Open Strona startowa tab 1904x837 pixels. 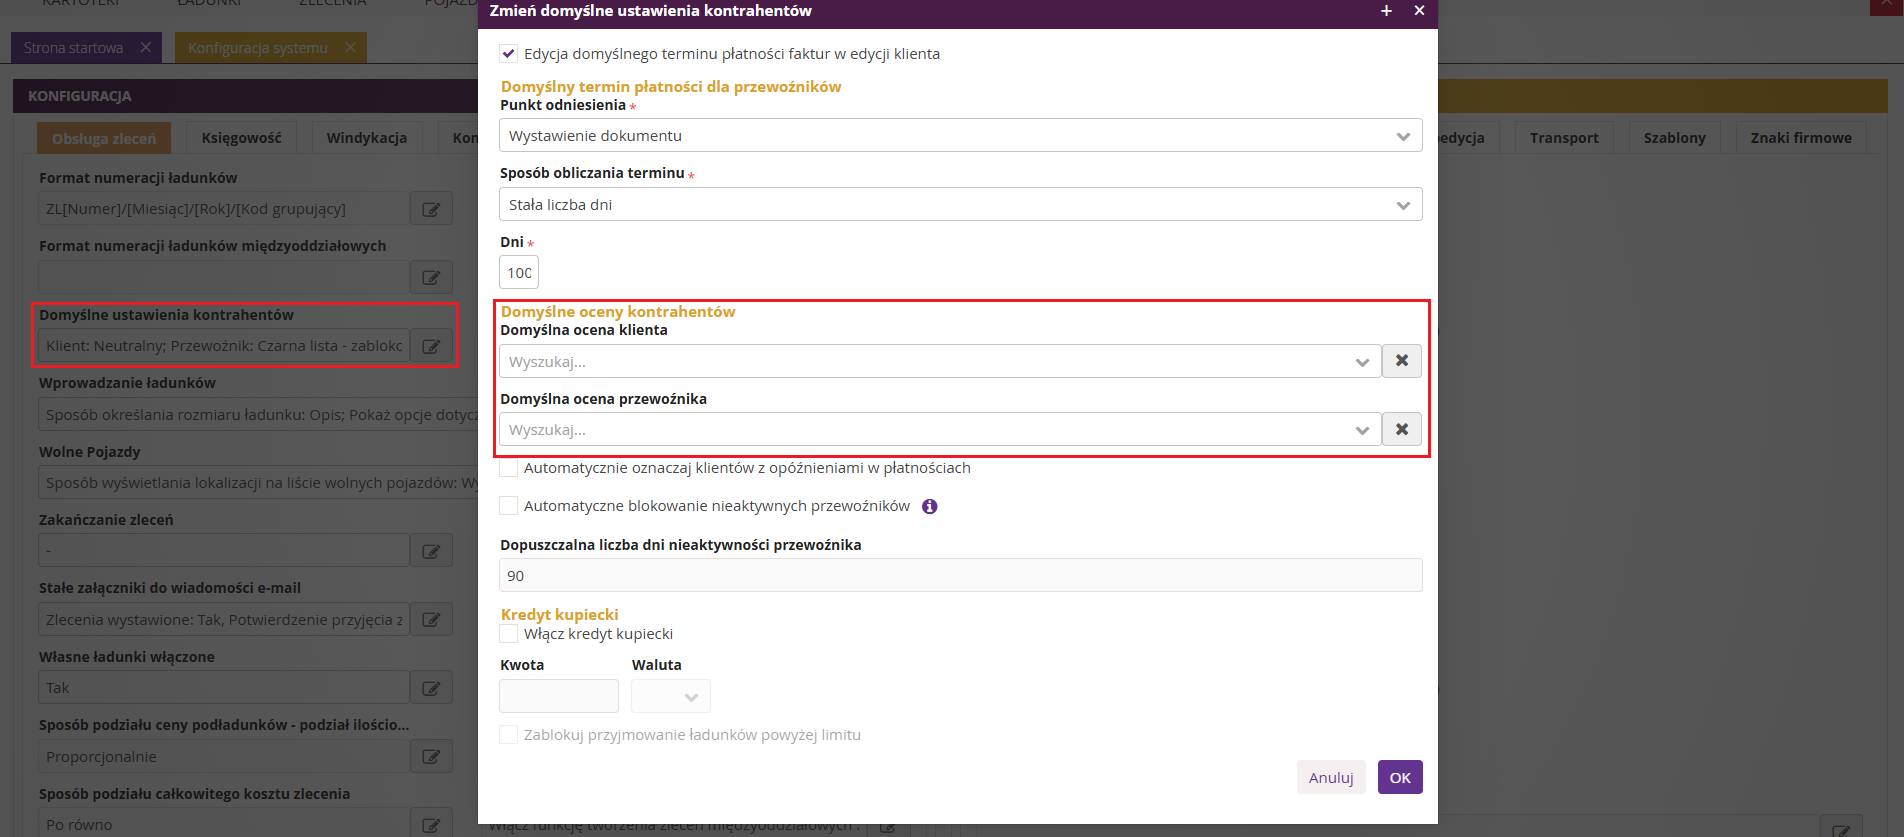(x=74, y=47)
